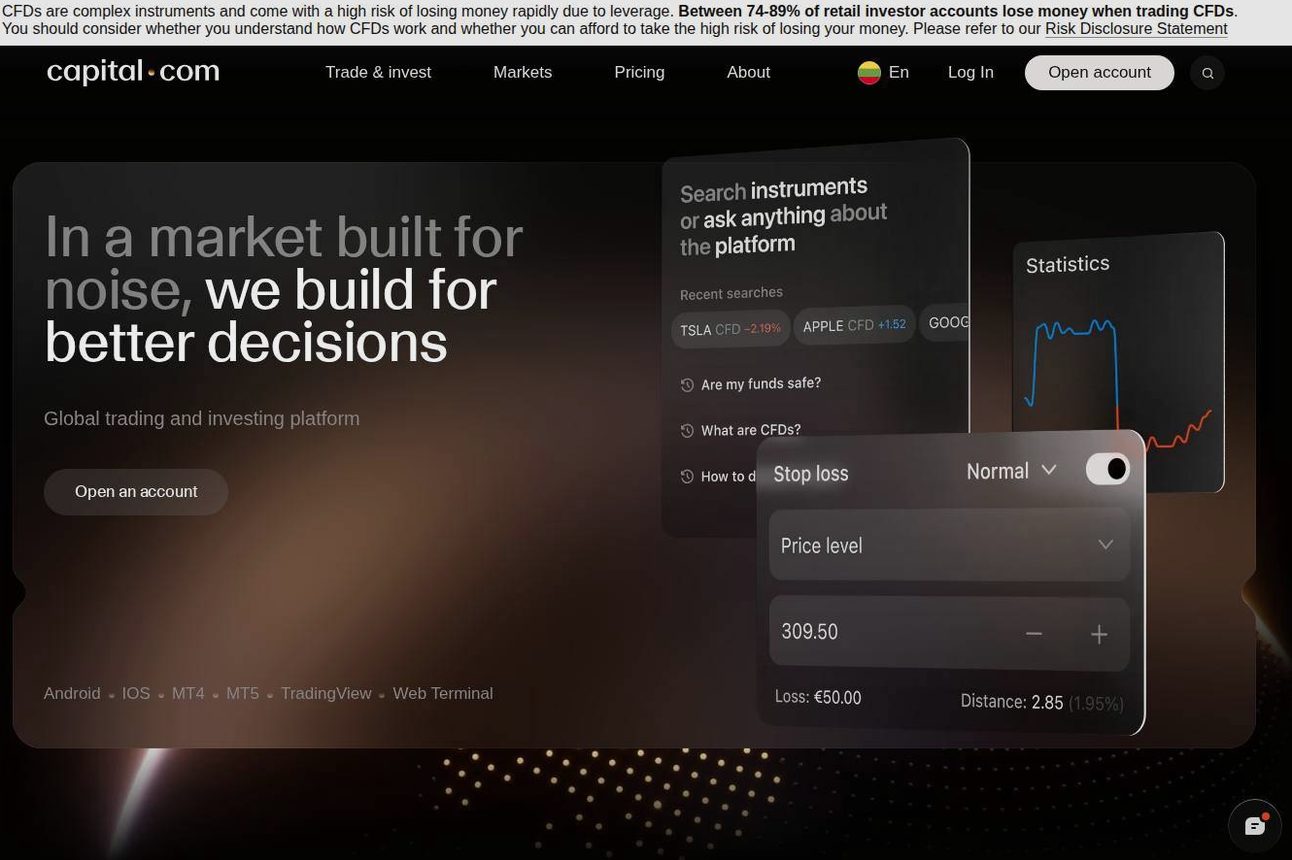Click the 'Distance: 2.85' value

1012,702
